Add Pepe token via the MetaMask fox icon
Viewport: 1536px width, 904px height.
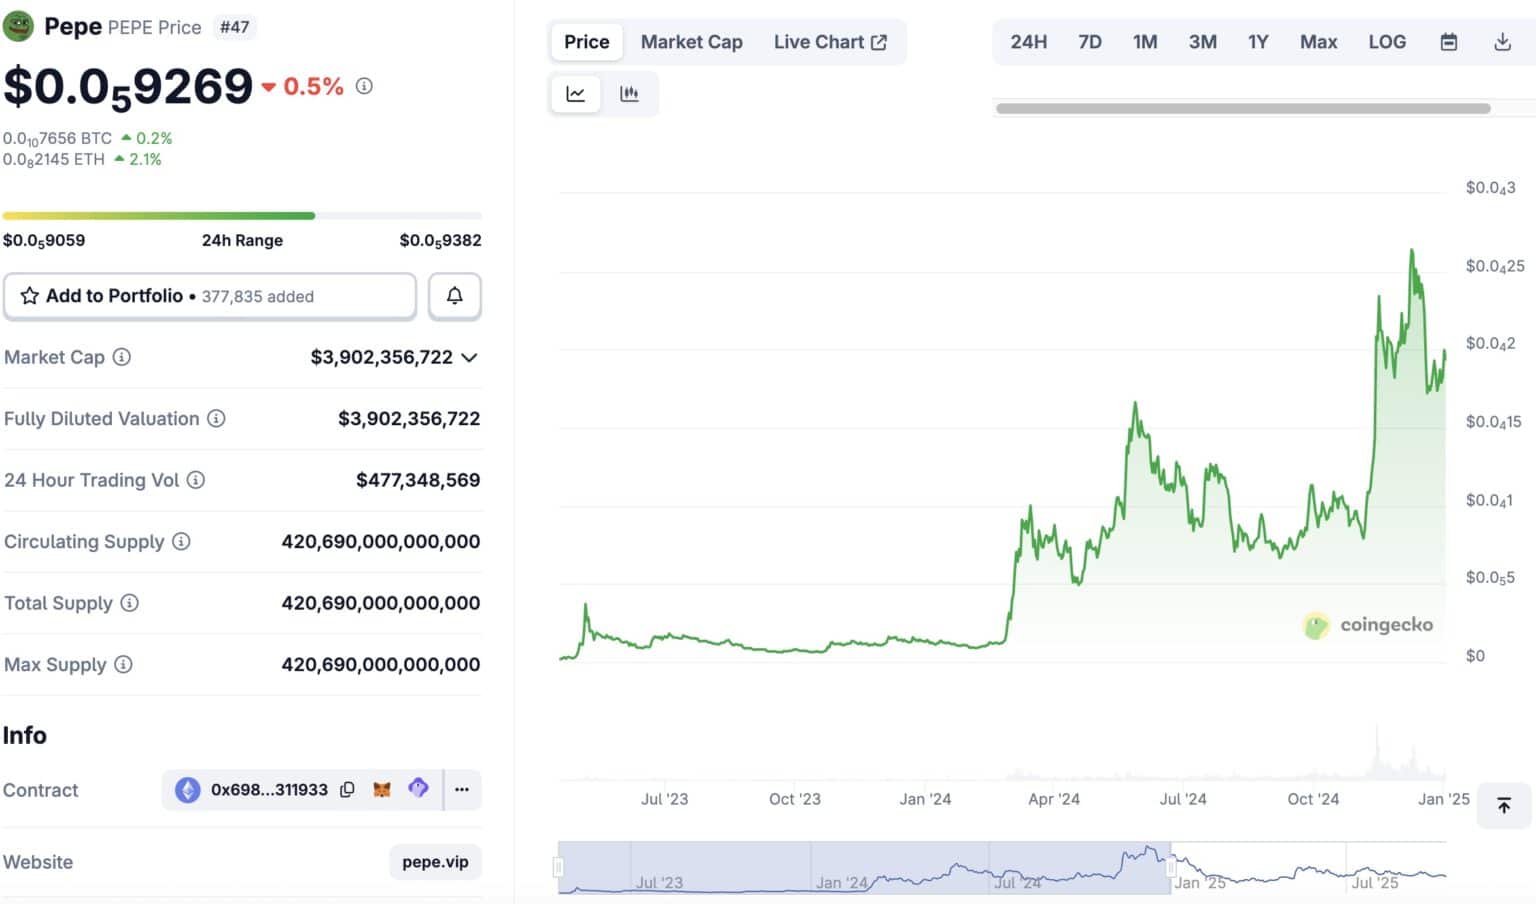383,789
